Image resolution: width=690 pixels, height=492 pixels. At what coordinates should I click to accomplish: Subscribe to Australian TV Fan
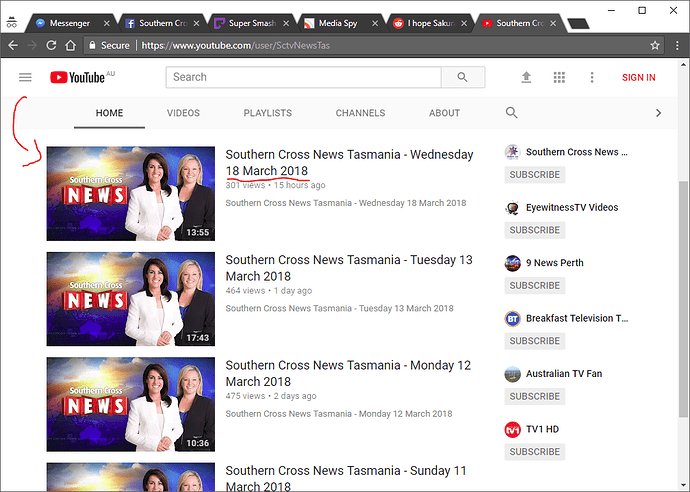[x=535, y=397]
